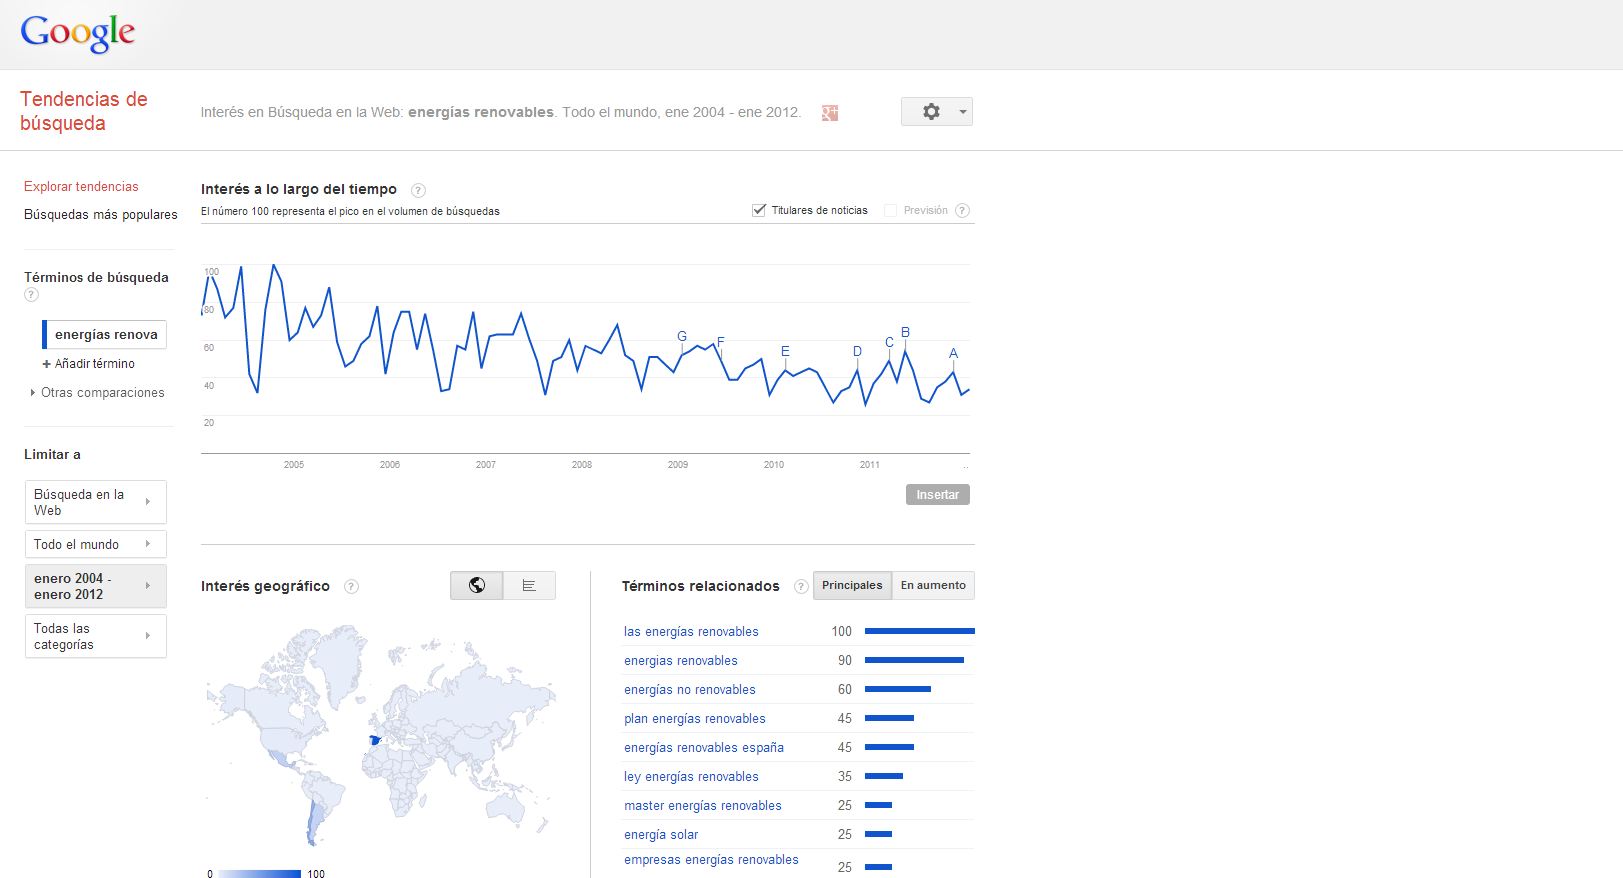Switch to the En aumento tab

pos(933,586)
